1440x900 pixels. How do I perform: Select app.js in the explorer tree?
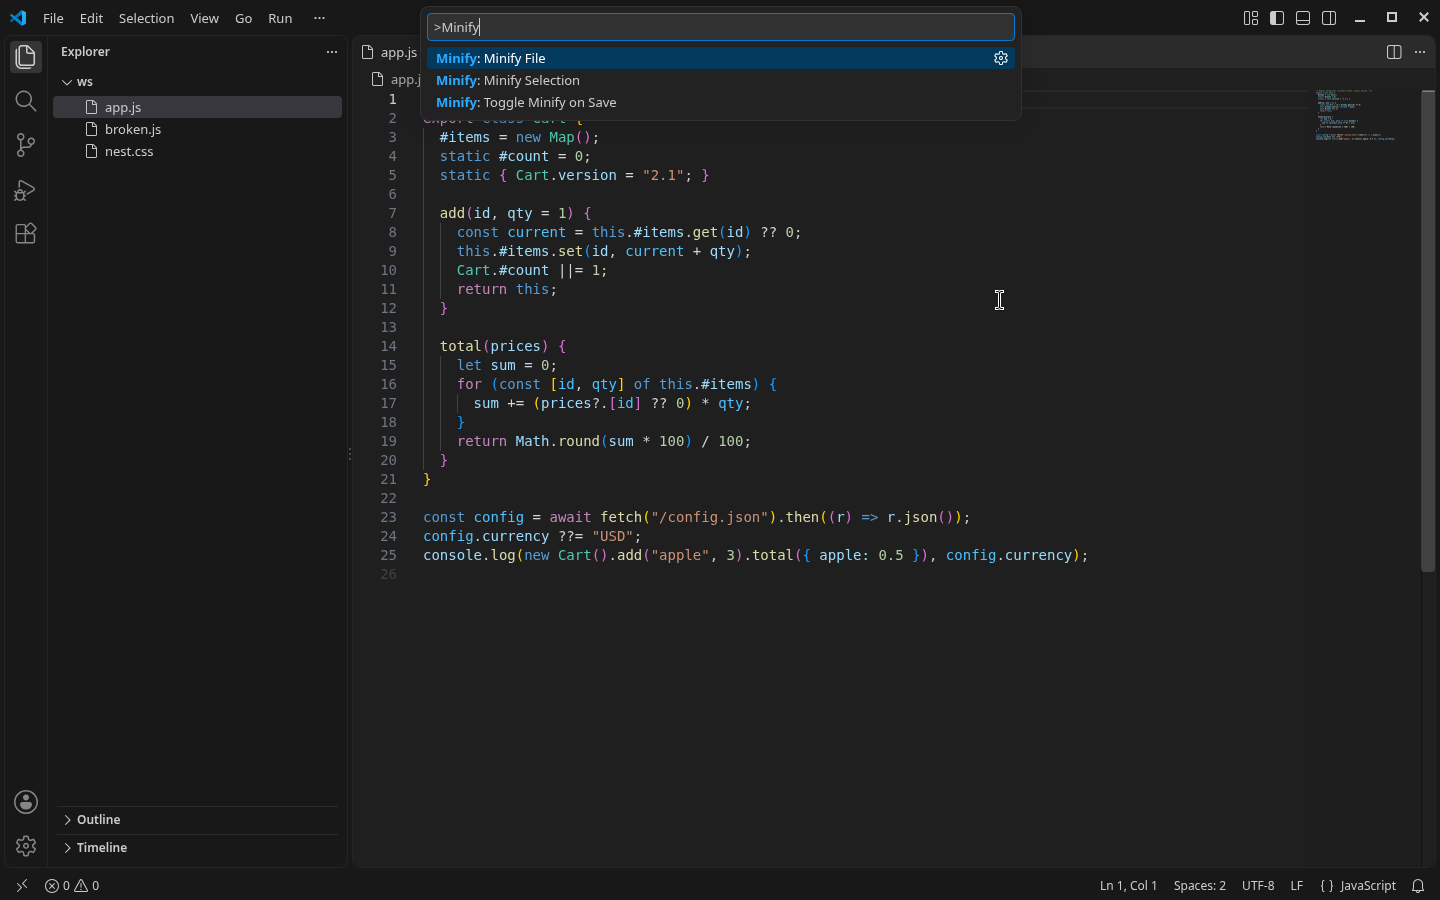pyautogui.click(x=197, y=107)
